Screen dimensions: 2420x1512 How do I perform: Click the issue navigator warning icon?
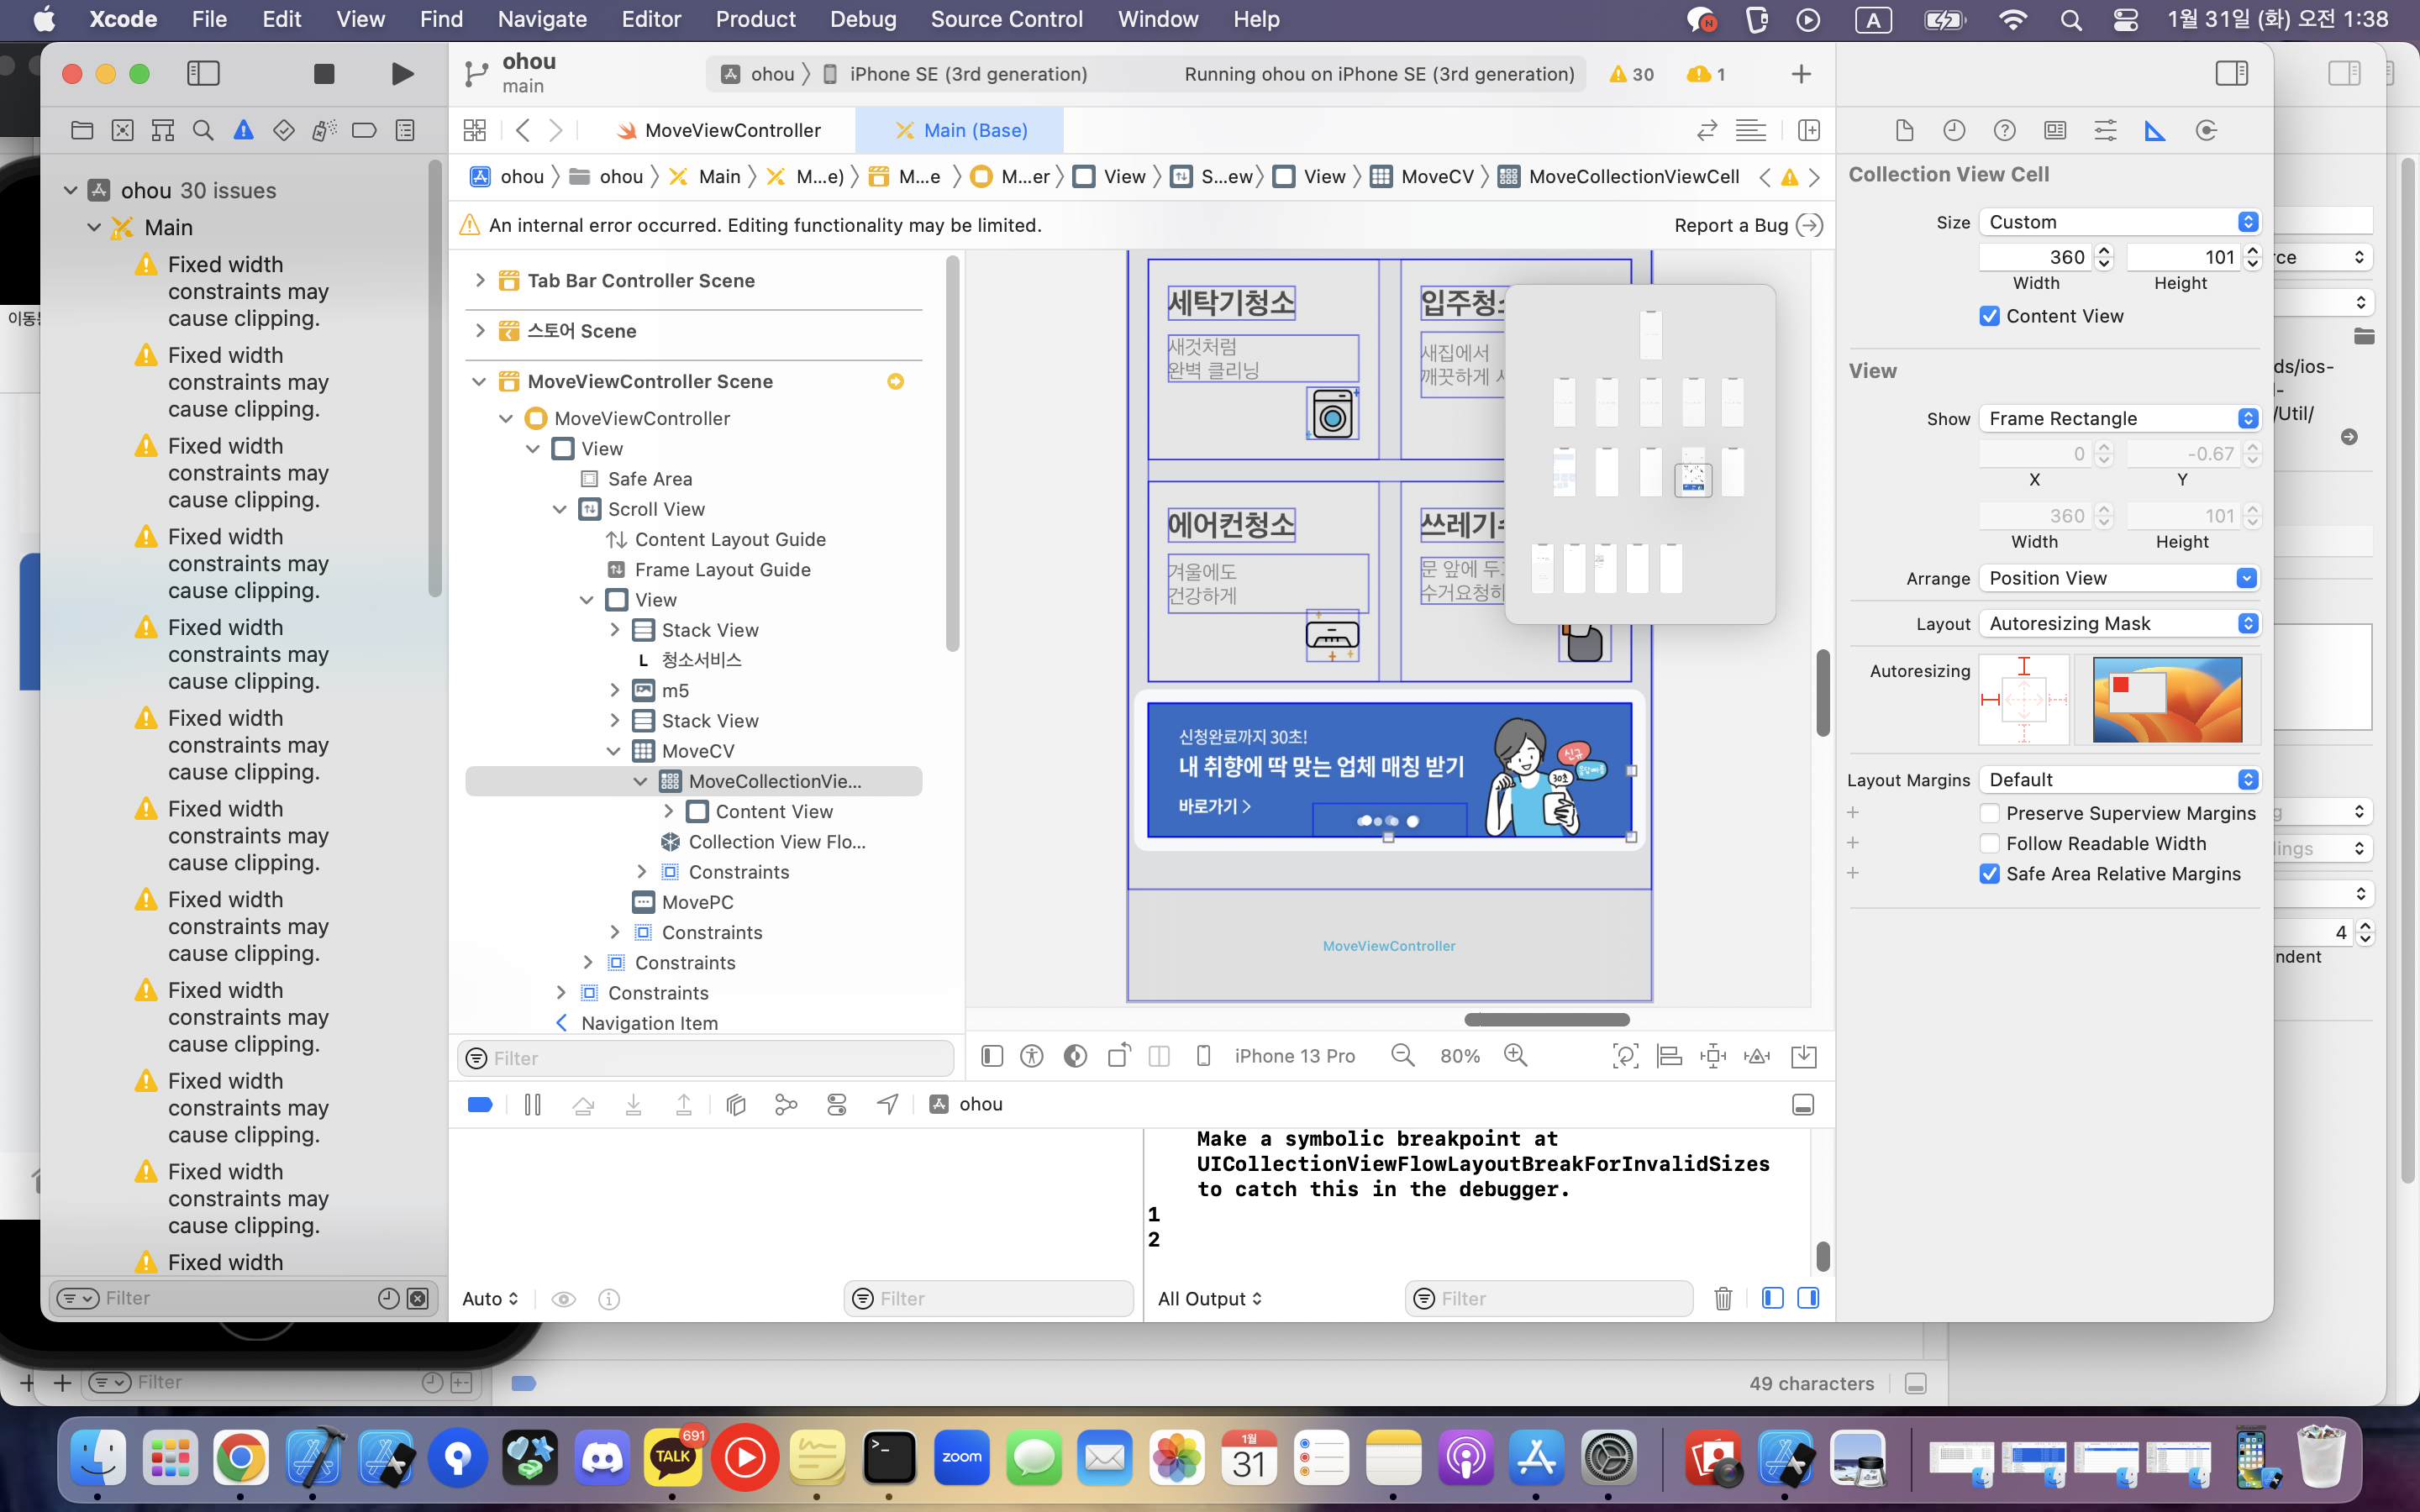coord(243,130)
